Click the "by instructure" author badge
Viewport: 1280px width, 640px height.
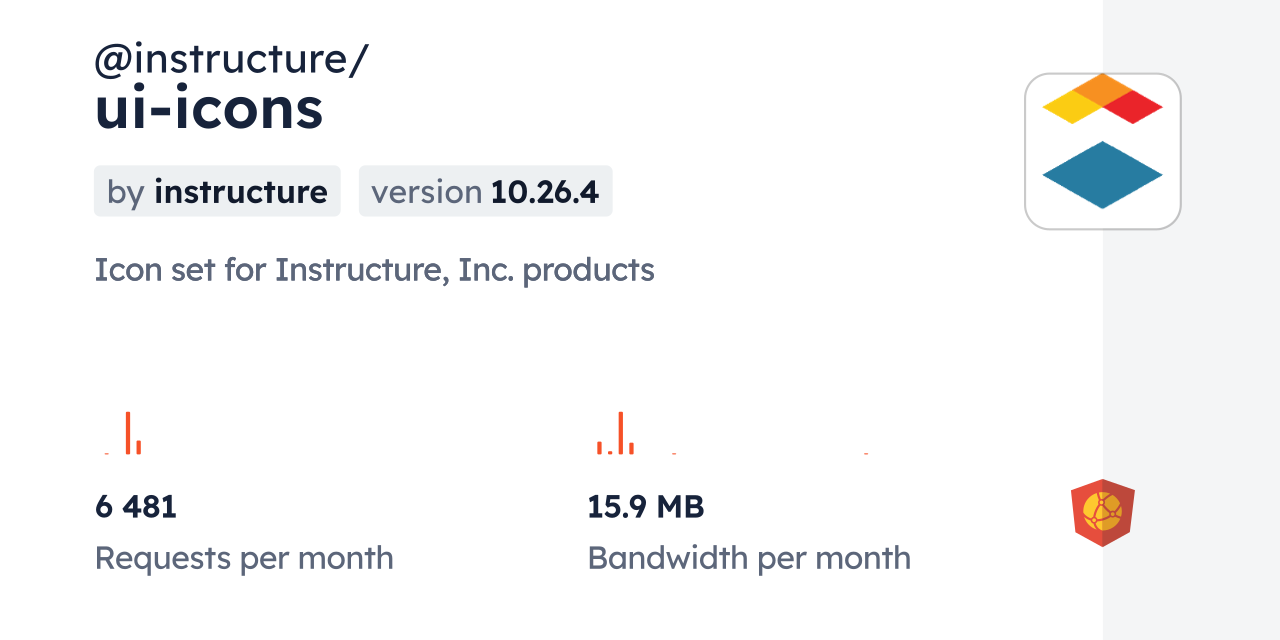click(217, 191)
